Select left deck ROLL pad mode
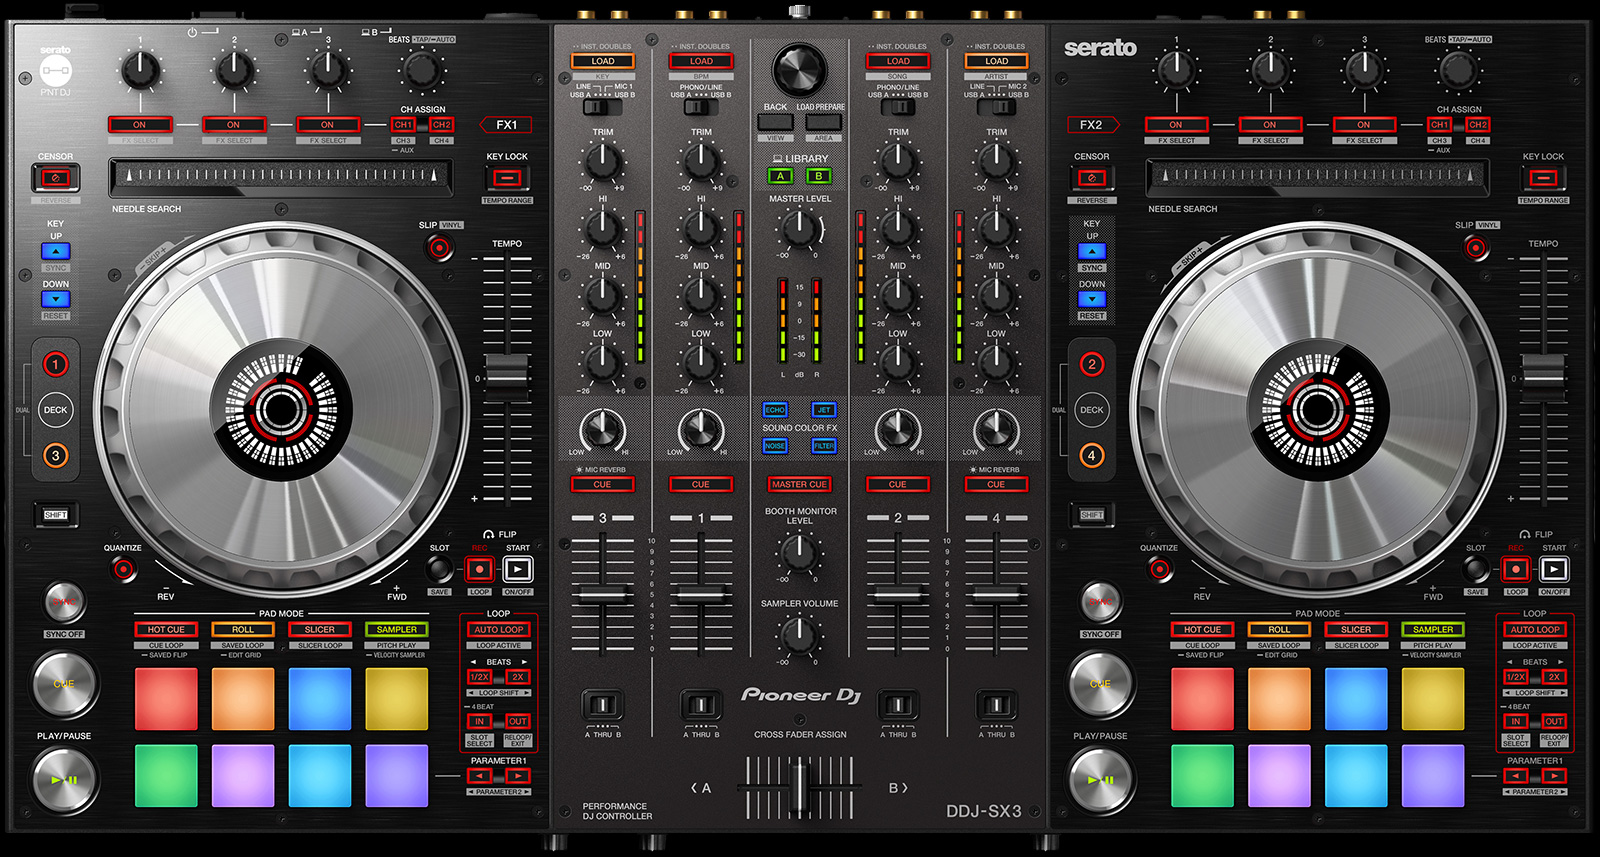Screen dimensions: 1600x857 coord(243,629)
